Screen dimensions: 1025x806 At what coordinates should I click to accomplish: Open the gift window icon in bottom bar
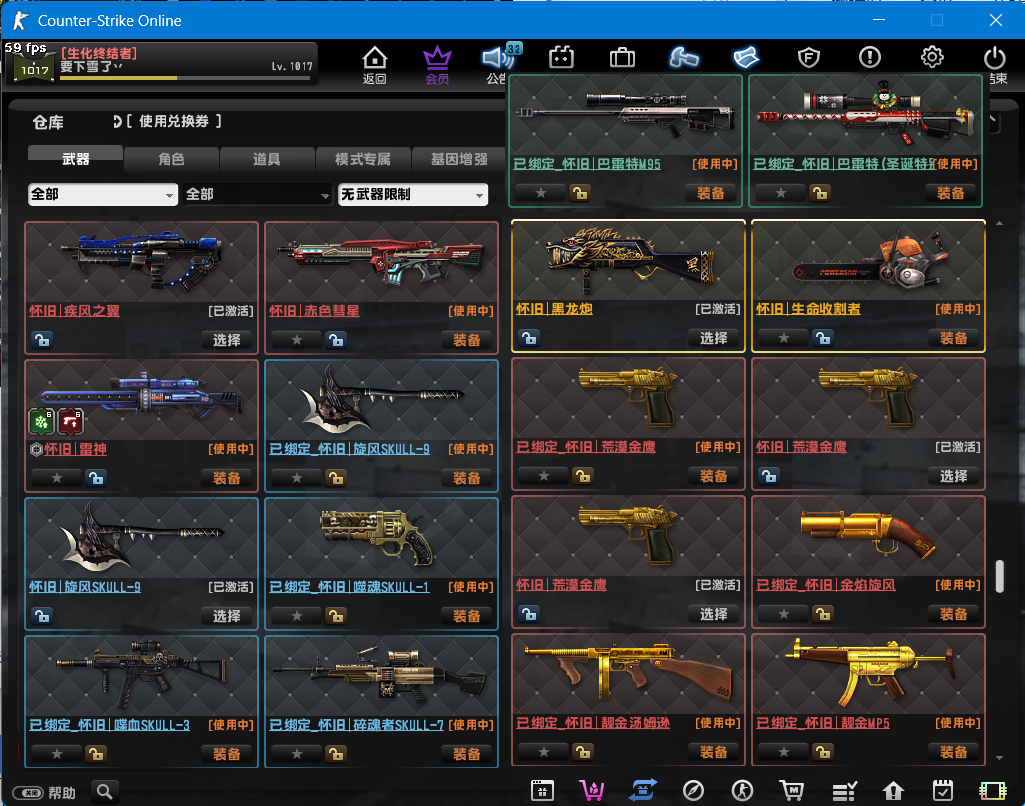(x=542, y=791)
